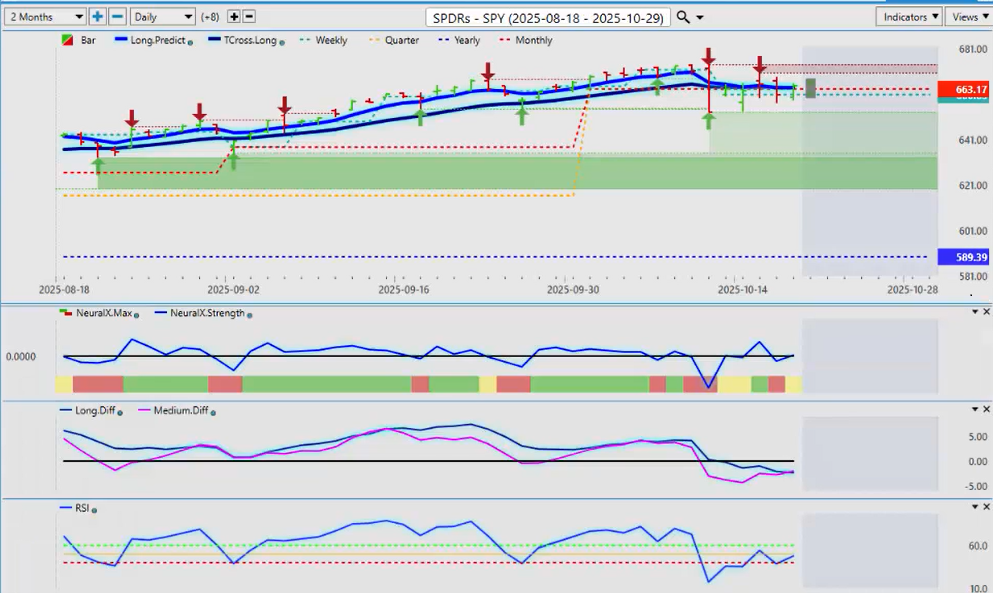Click the Bar legend color swatch

coord(67,41)
